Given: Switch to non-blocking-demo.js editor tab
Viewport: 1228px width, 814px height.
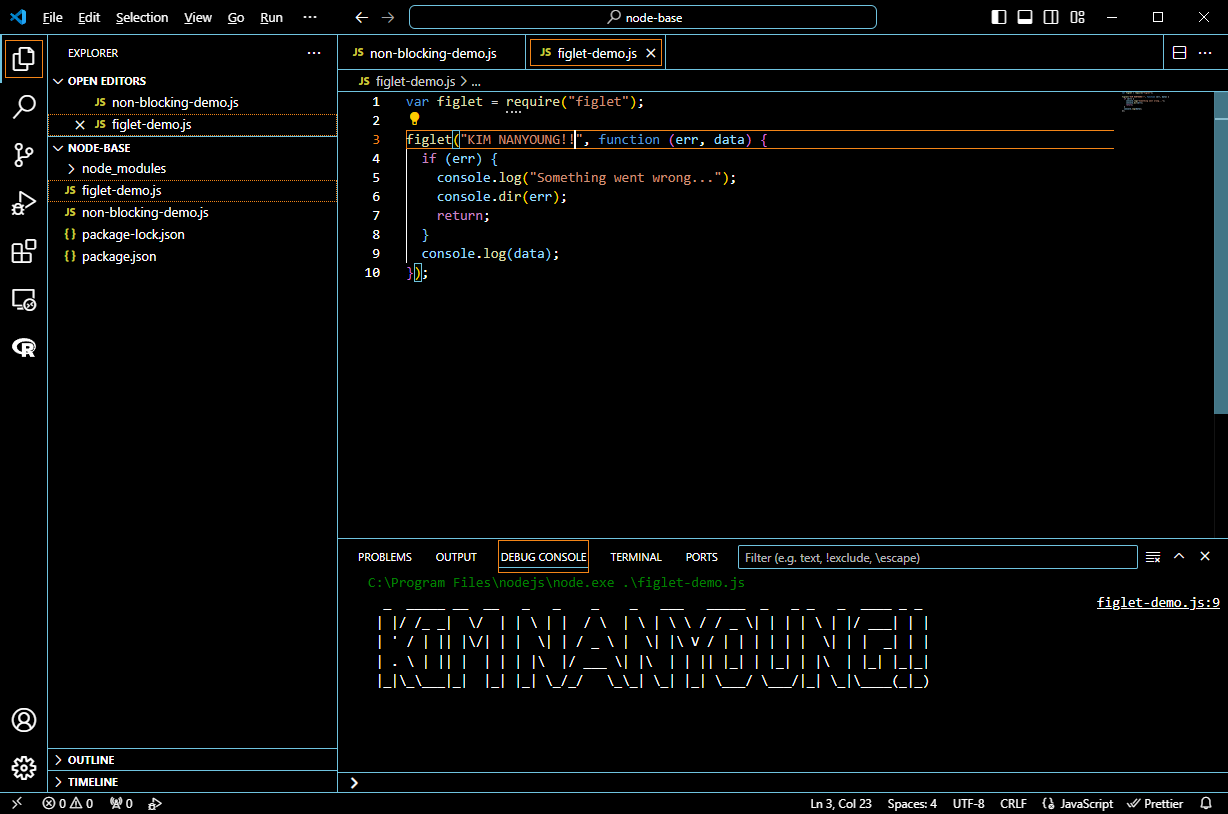Looking at the screenshot, I should tap(433, 53).
